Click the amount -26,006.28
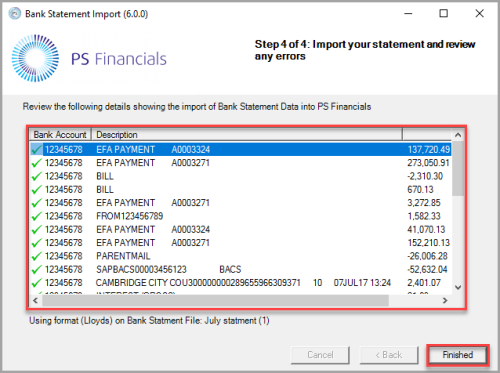This screenshot has width=500, height=373. [427, 256]
